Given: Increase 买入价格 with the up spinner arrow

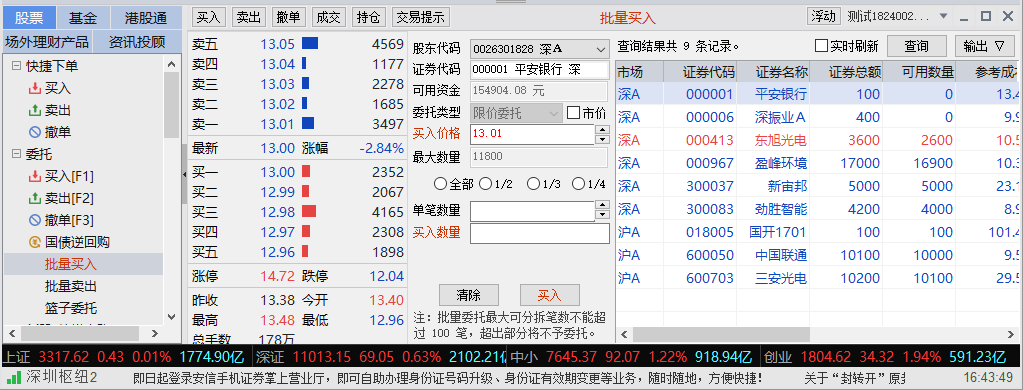Looking at the screenshot, I should point(603,129).
